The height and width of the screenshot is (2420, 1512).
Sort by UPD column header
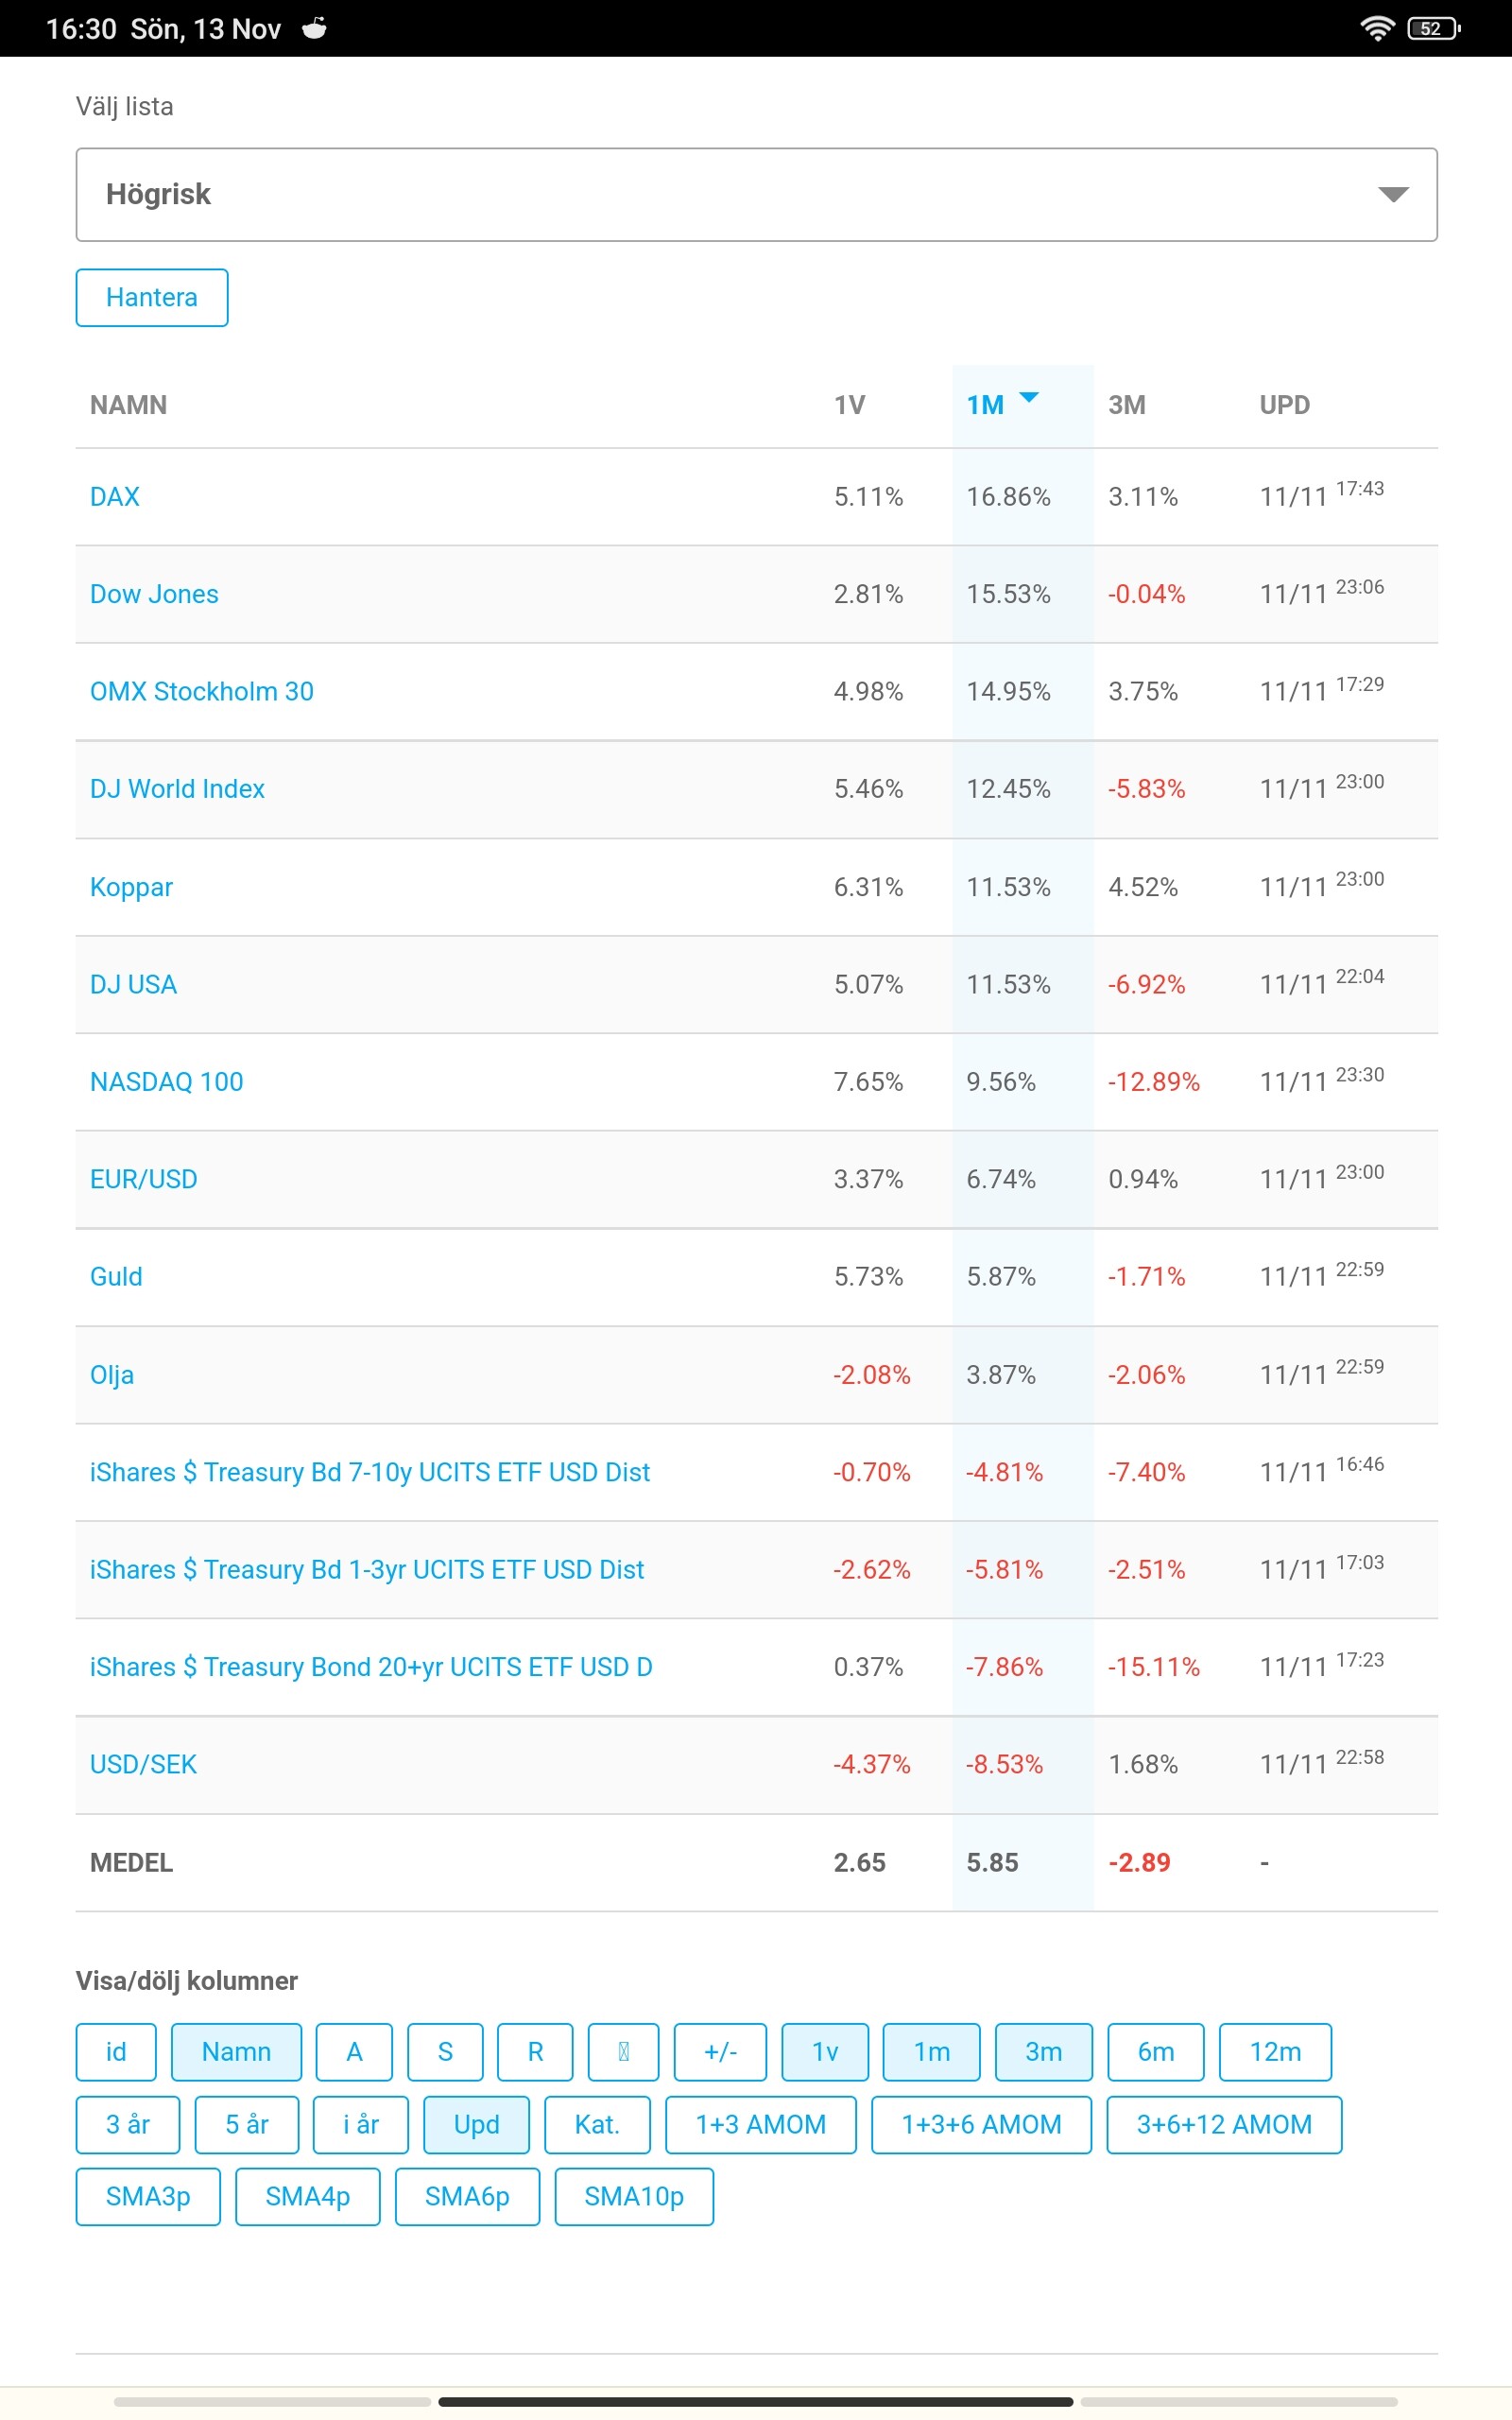1284,405
